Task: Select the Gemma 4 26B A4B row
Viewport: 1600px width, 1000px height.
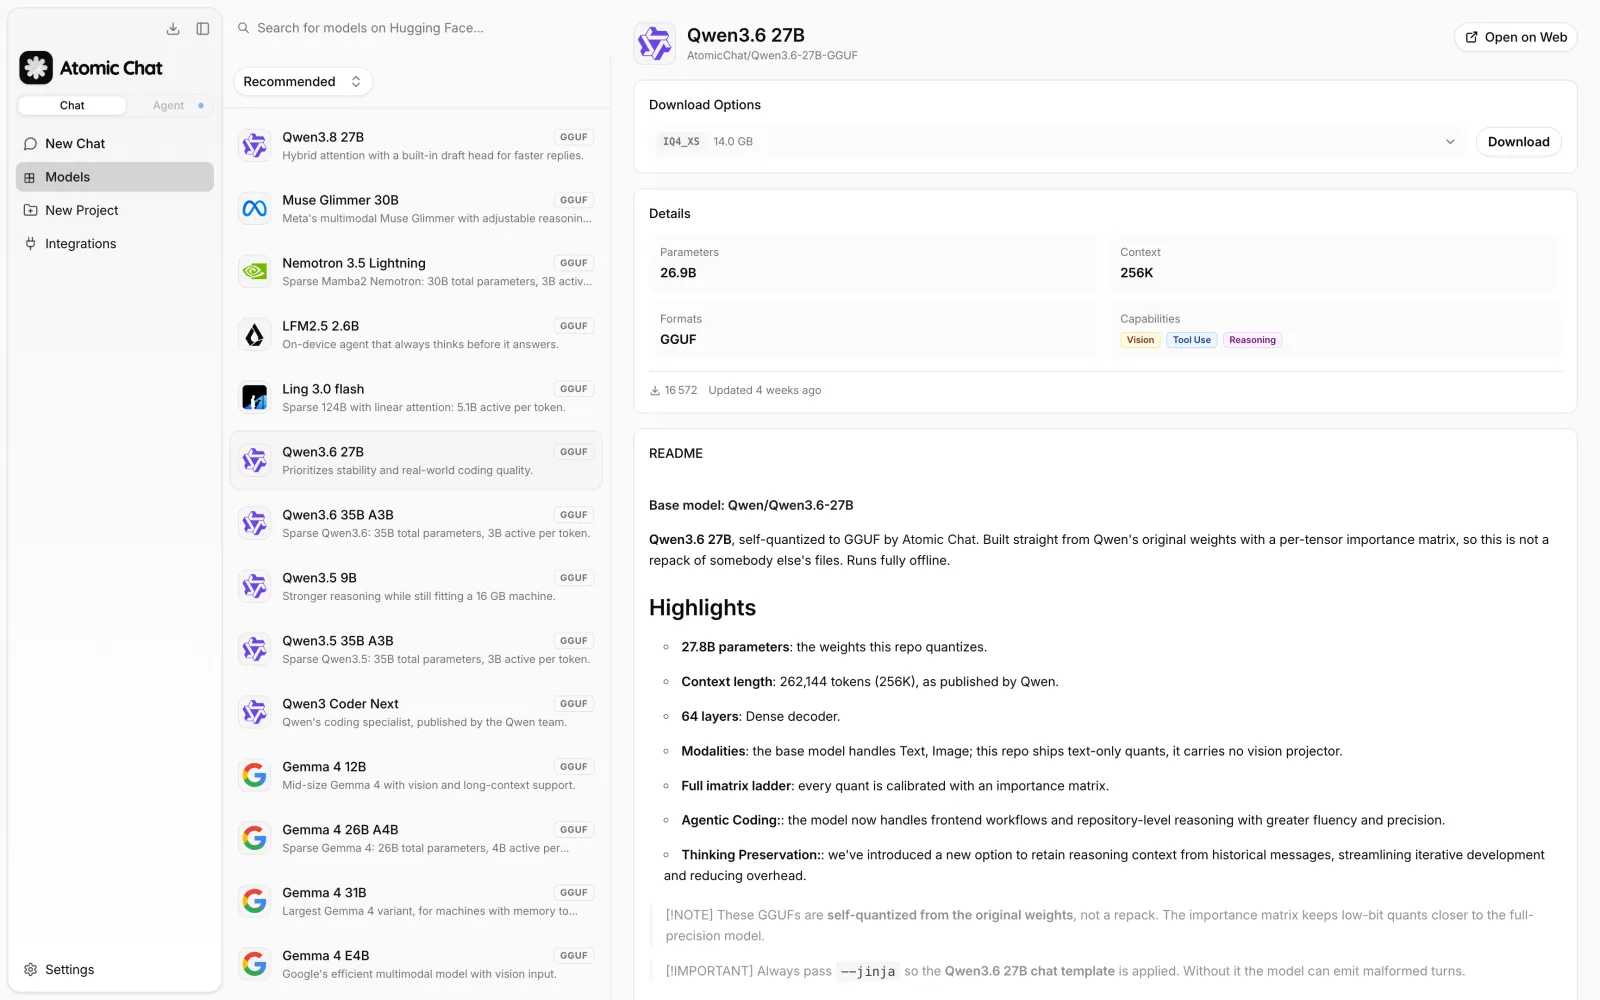Action: tap(416, 839)
